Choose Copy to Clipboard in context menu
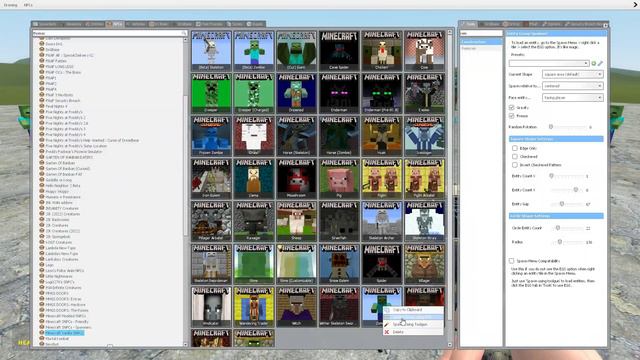This screenshot has height=360, width=640. tap(413, 310)
